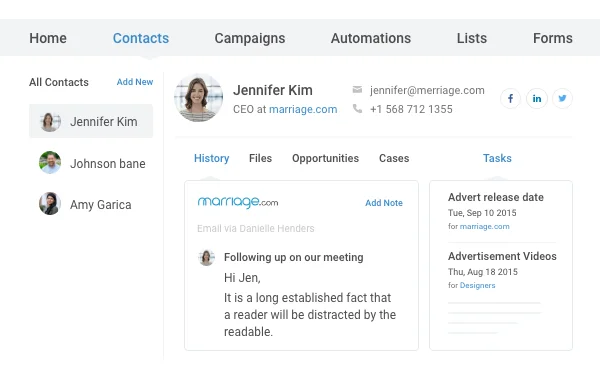The image size is (600, 378).
Task: Click the 'Hi Jen,' greeting line
Action: coord(242,278)
